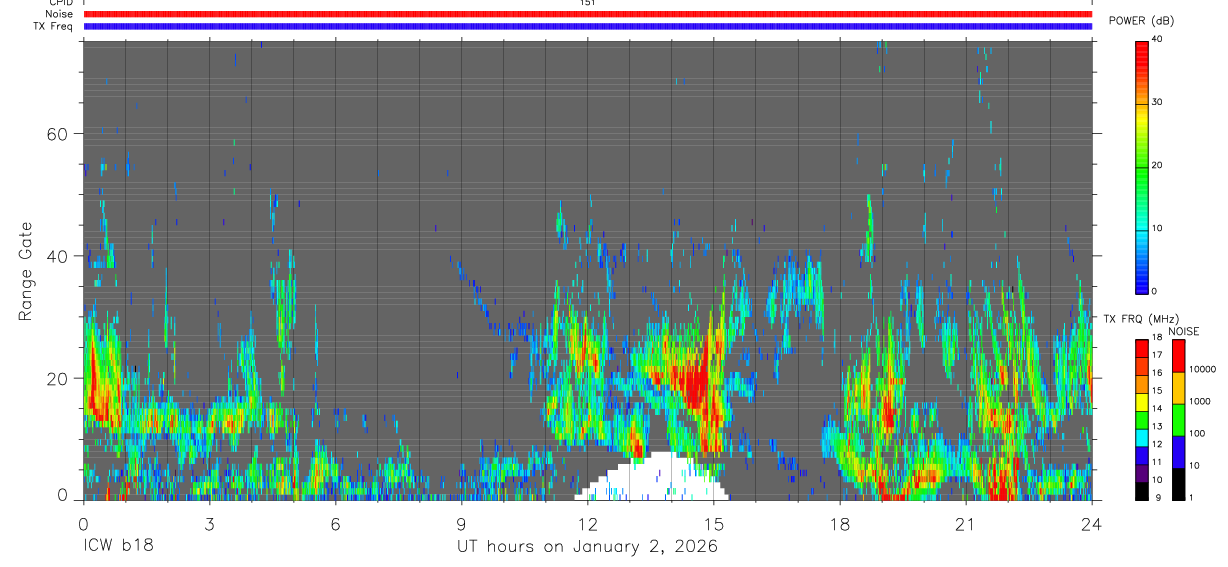This screenshot has width=1228, height=567.
Task: Click the blue TX Freq indicator bar
Action: 588,26
